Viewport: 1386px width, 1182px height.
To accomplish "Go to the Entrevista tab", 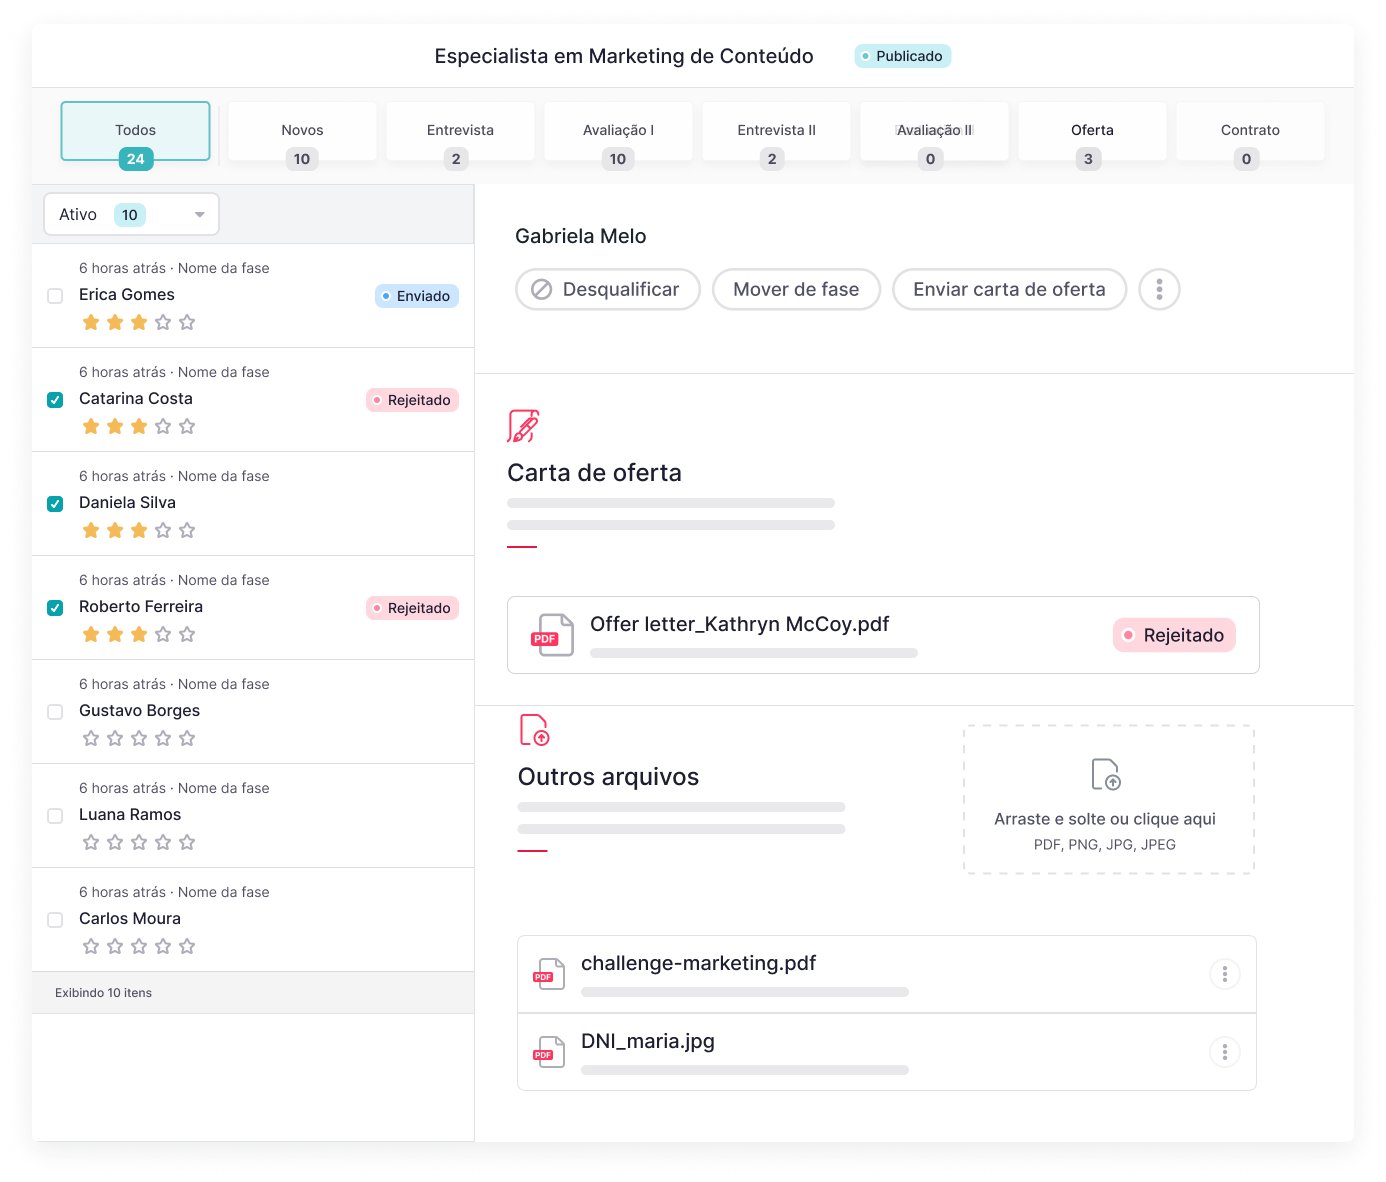I will [x=460, y=131].
